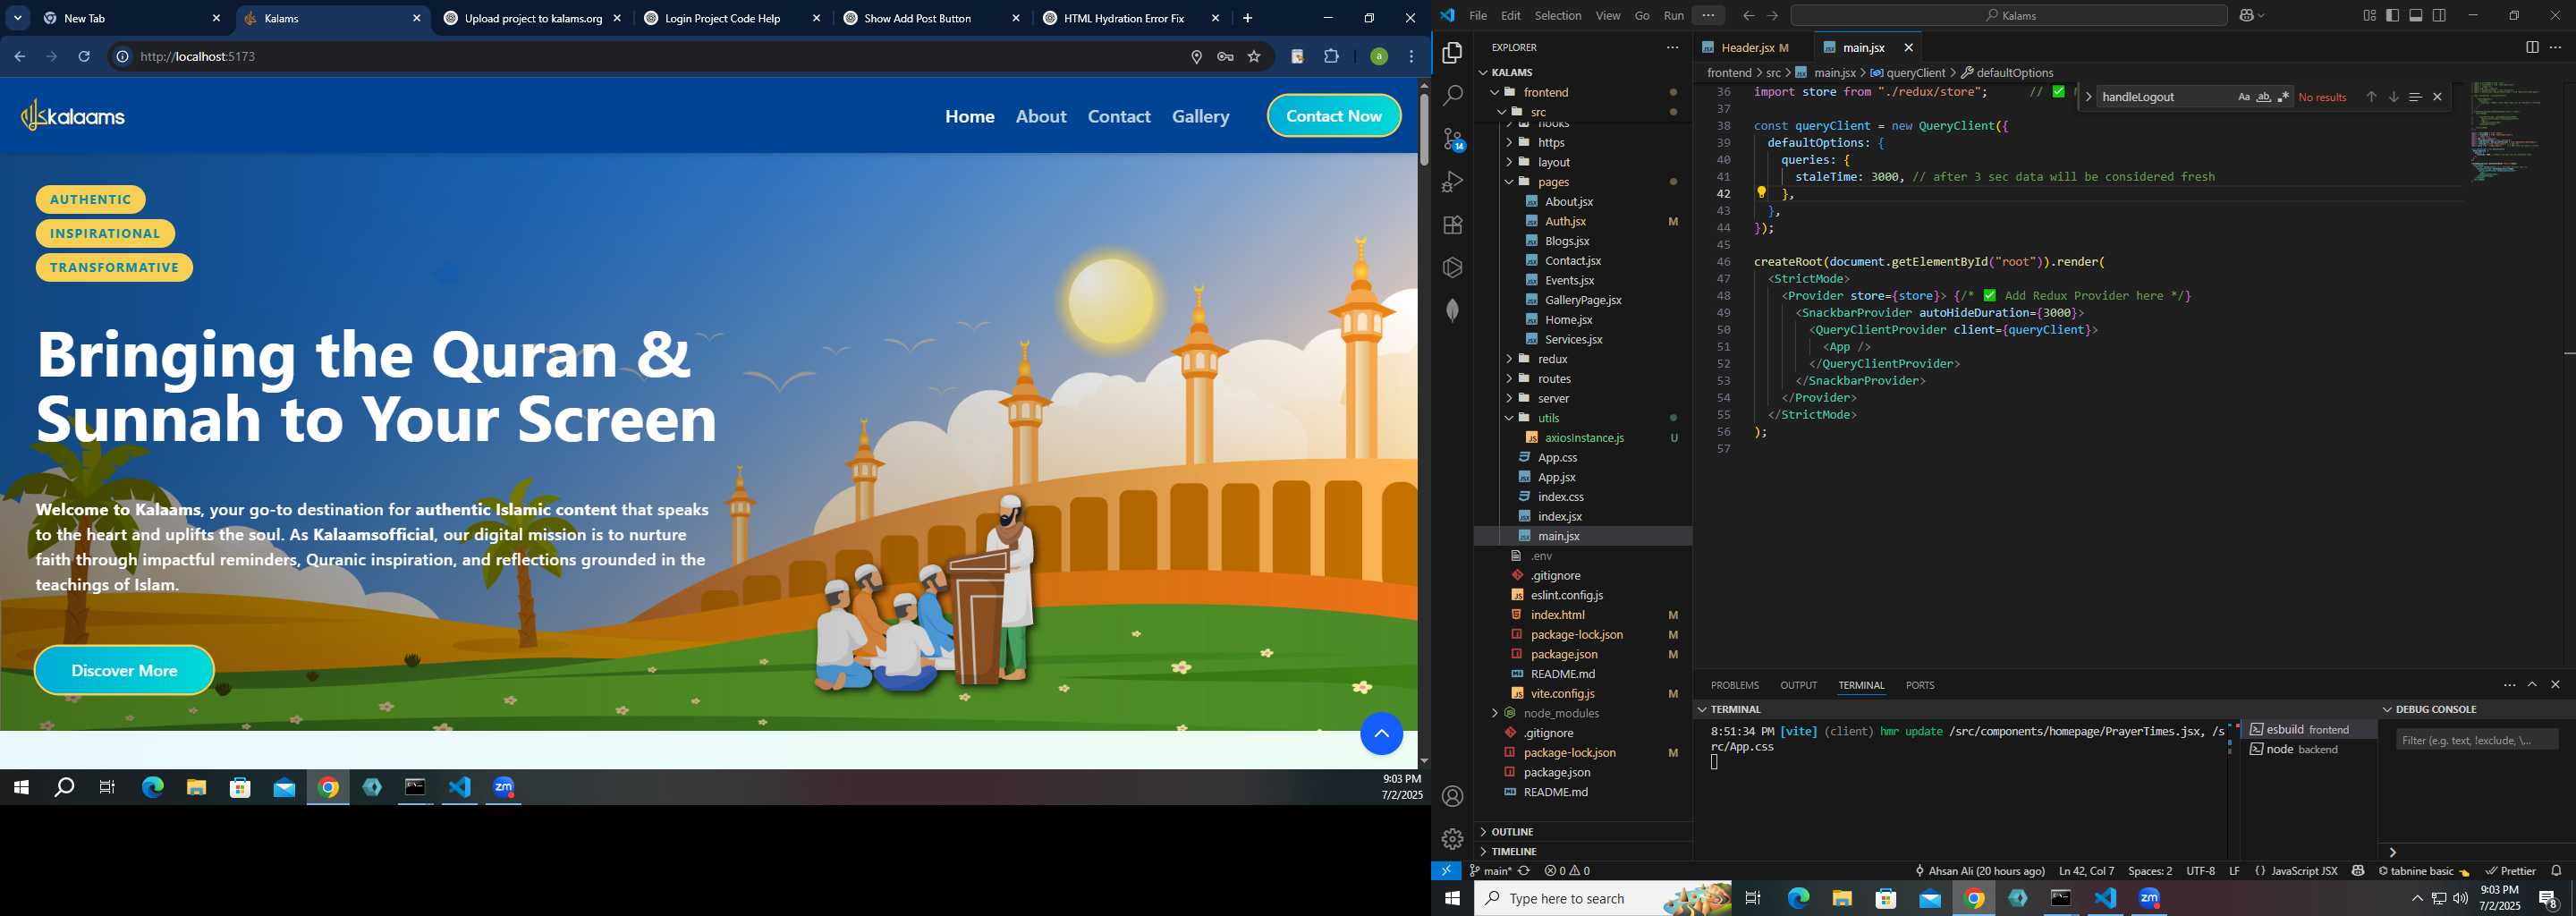Image resolution: width=2576 pixels, height=916 pixels.
Task: Click Customize Layout icon in VS Code title bar
Action: (x=2369, y=16)
